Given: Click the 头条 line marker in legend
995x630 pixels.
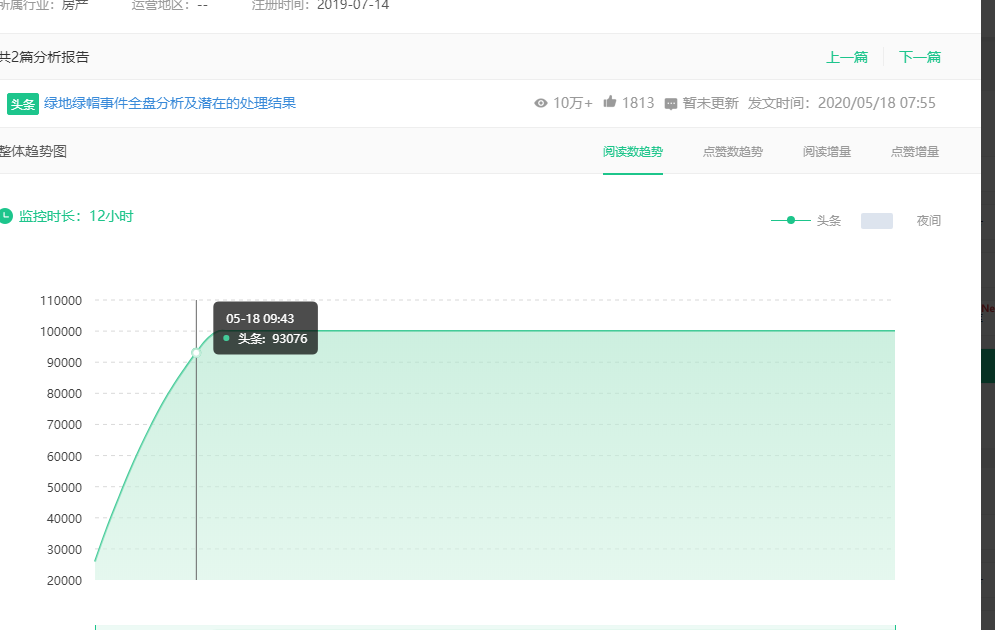Looking at the screenshot, I should [790, 220].
